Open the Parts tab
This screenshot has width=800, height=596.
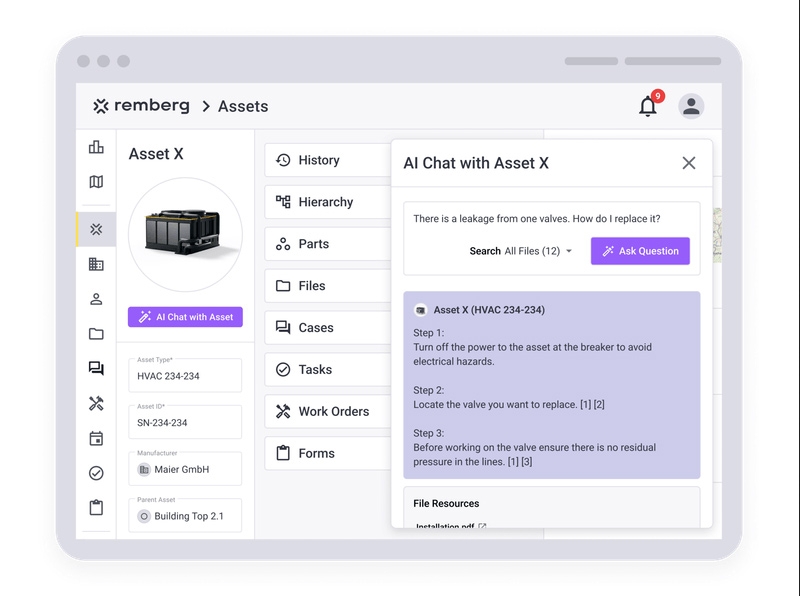pyautogui.click(x=328, y=244)
